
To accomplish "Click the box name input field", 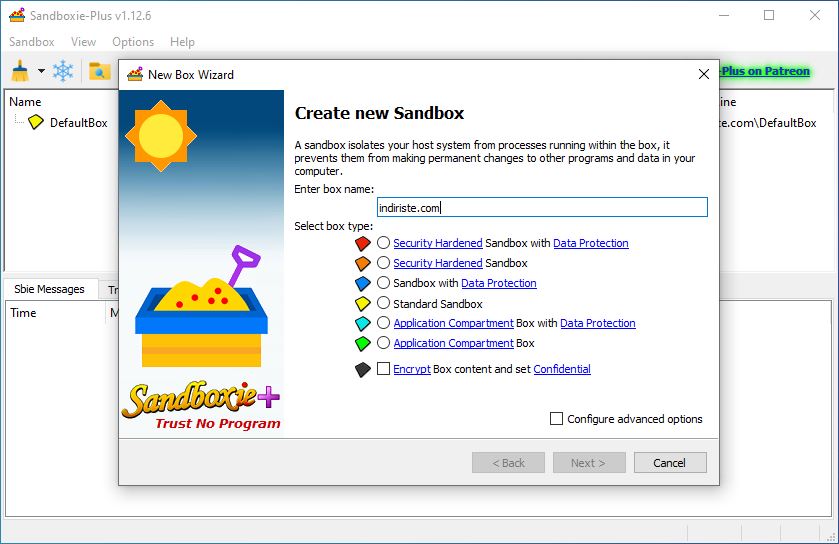I will (542, 207).
